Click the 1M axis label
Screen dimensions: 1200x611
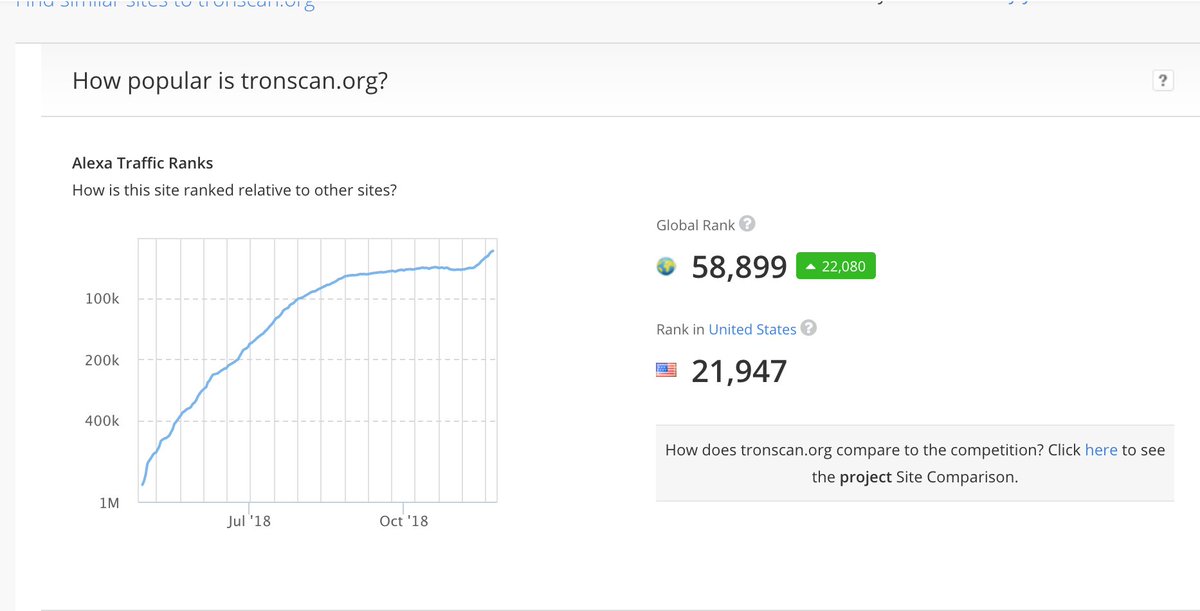[109, 502]
